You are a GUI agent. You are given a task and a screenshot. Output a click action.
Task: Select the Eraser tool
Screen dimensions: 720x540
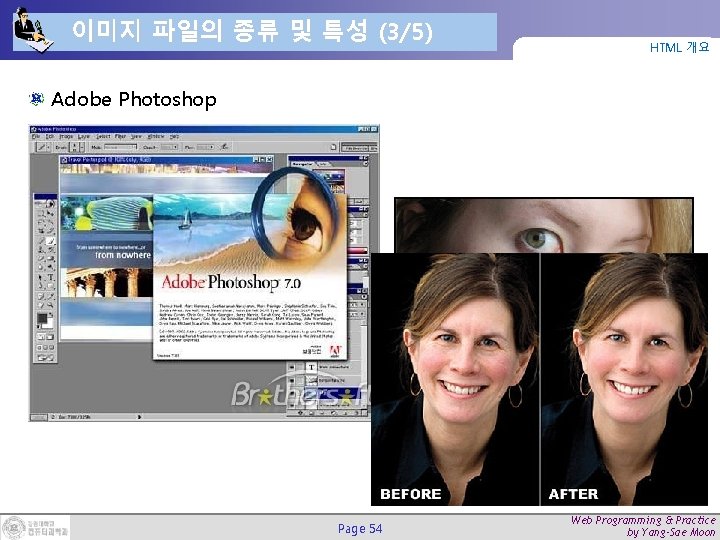(40, 259)
